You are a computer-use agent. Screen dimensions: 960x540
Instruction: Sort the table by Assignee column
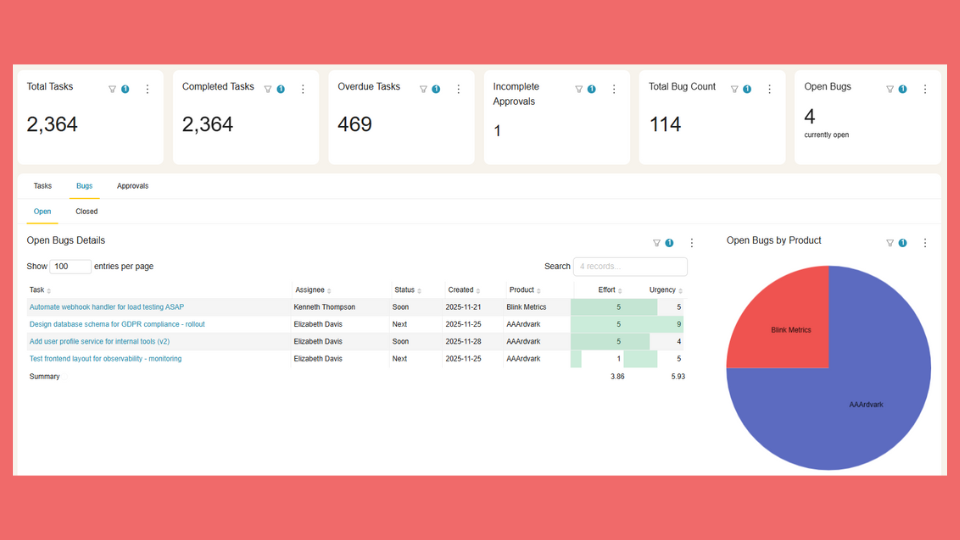312,290
